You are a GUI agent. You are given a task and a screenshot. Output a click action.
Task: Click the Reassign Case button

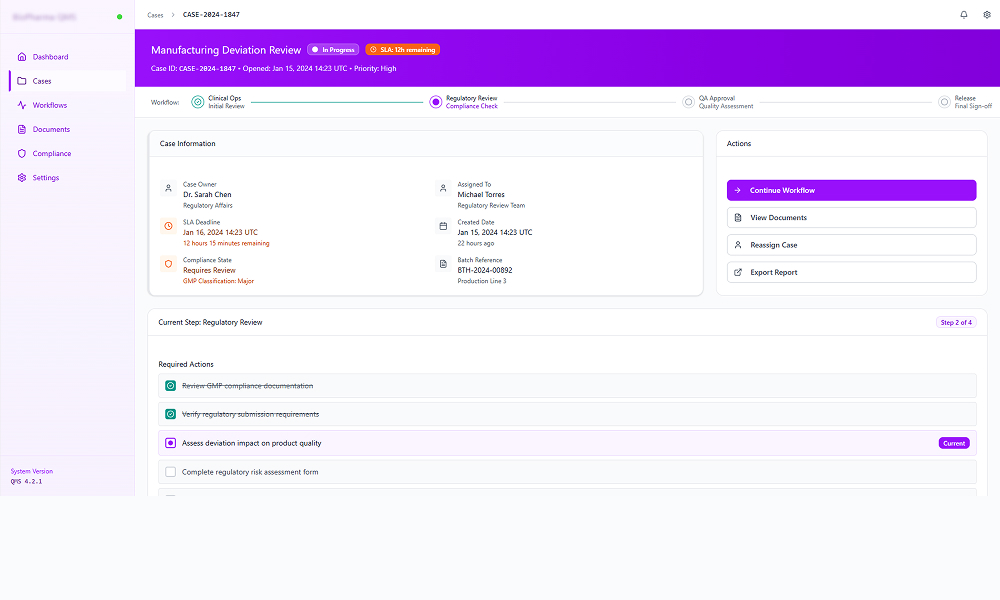(851, 245)
